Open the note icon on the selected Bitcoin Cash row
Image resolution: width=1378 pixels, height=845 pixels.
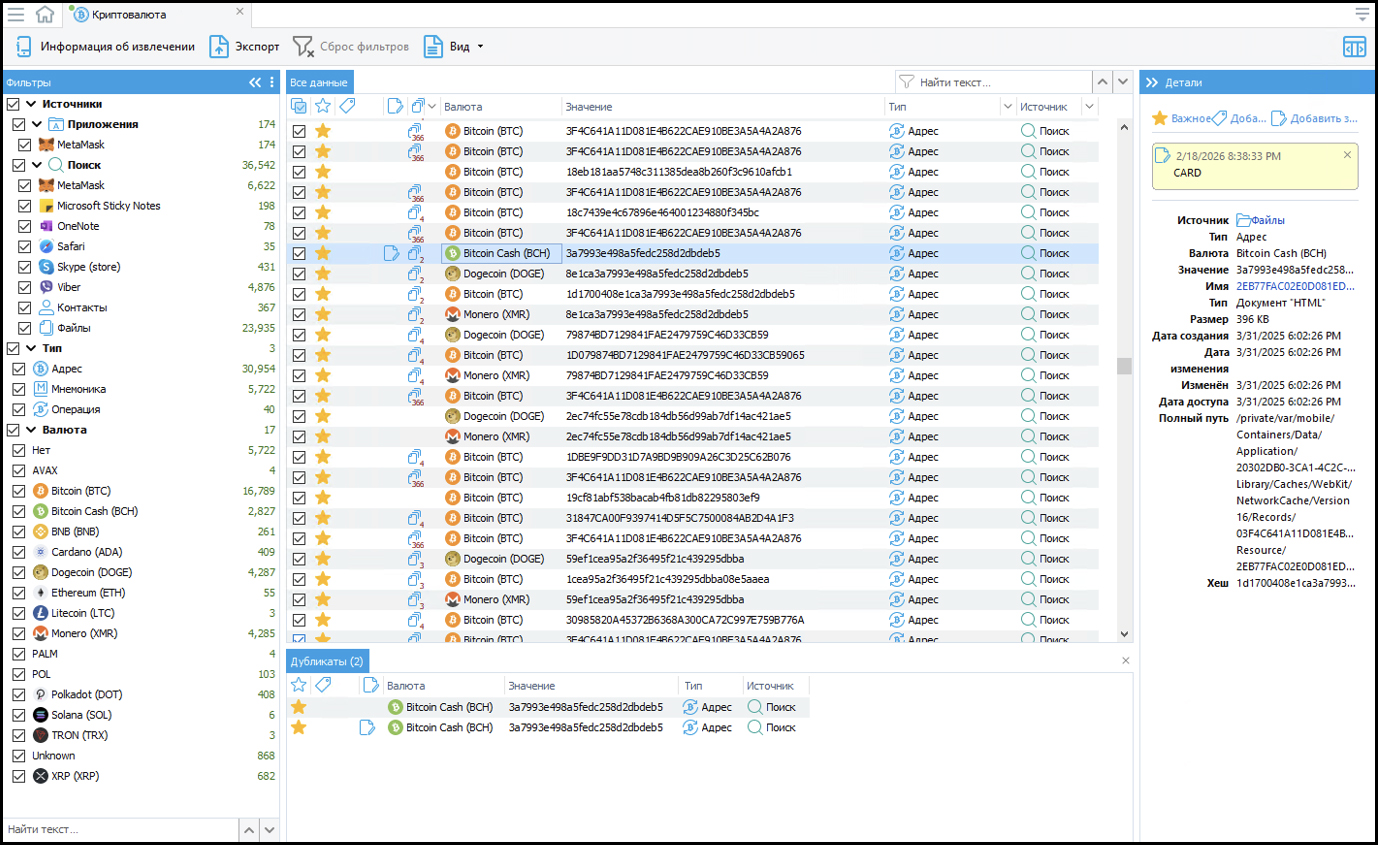(393, 253)
